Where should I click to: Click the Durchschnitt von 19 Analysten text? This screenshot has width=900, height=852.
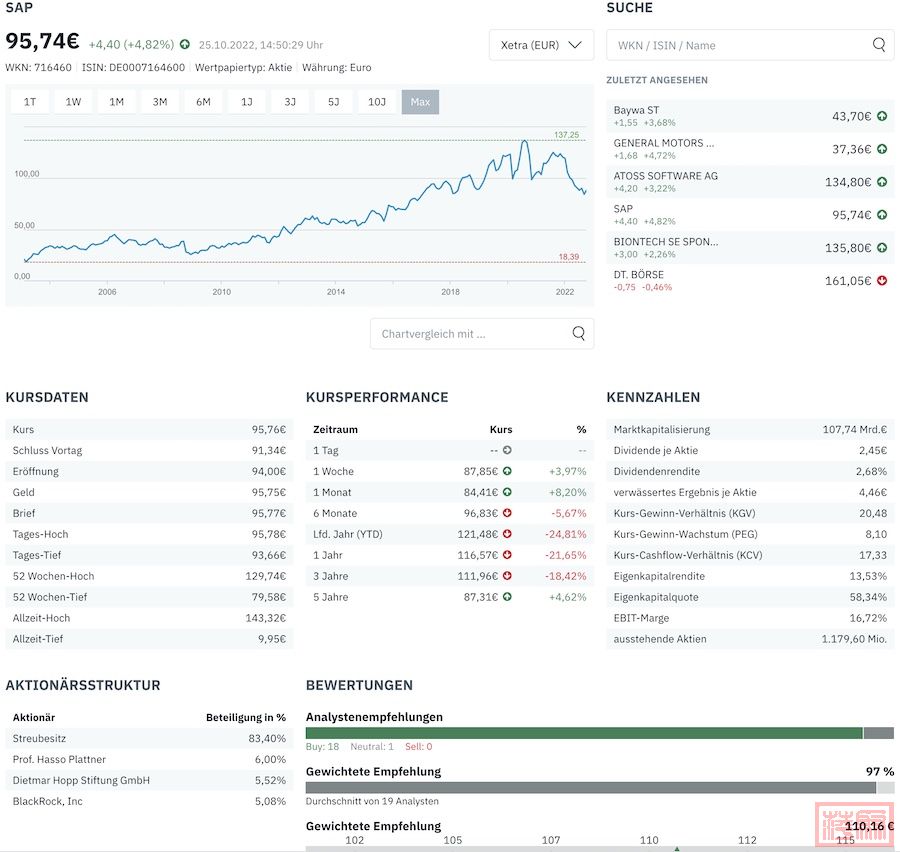click(372, 801)
